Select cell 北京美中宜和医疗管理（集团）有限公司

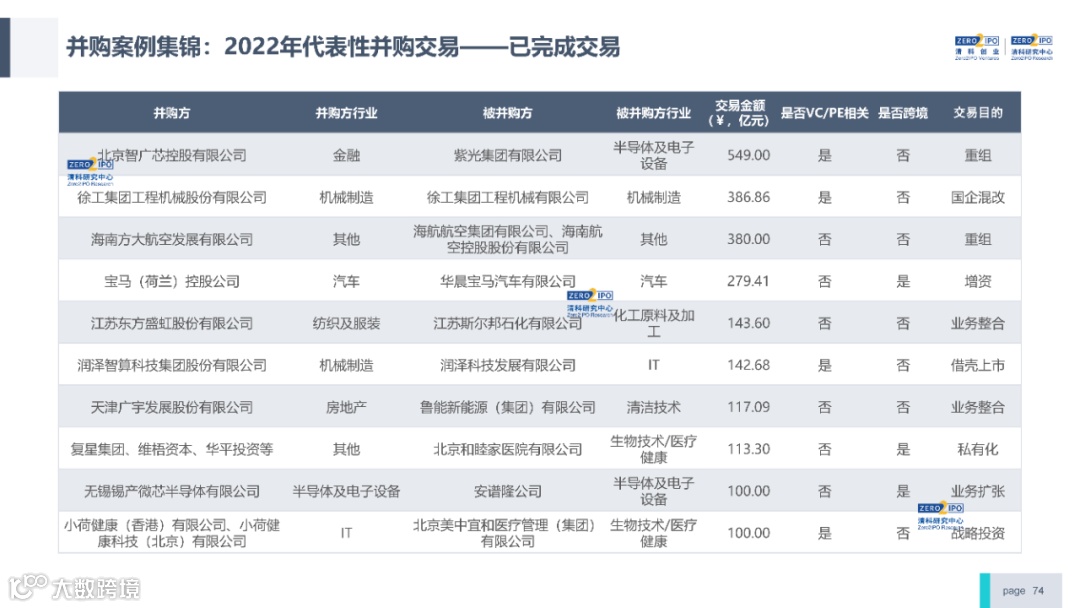click(508, 533)
